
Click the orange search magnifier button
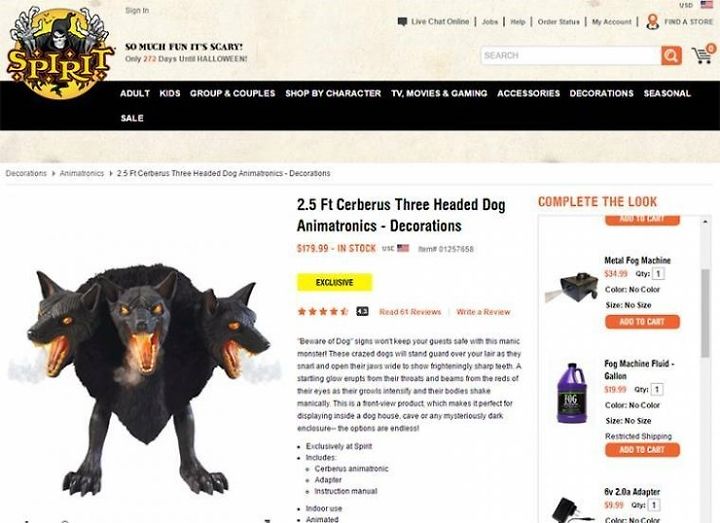coord(671,56)
